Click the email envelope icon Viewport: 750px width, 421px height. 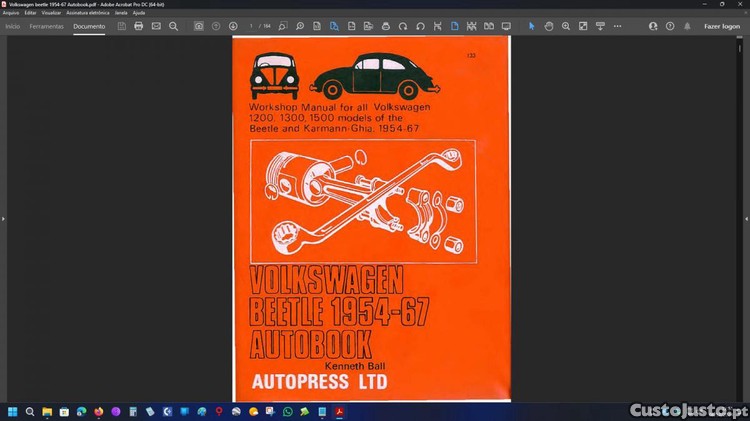point(156,26)
